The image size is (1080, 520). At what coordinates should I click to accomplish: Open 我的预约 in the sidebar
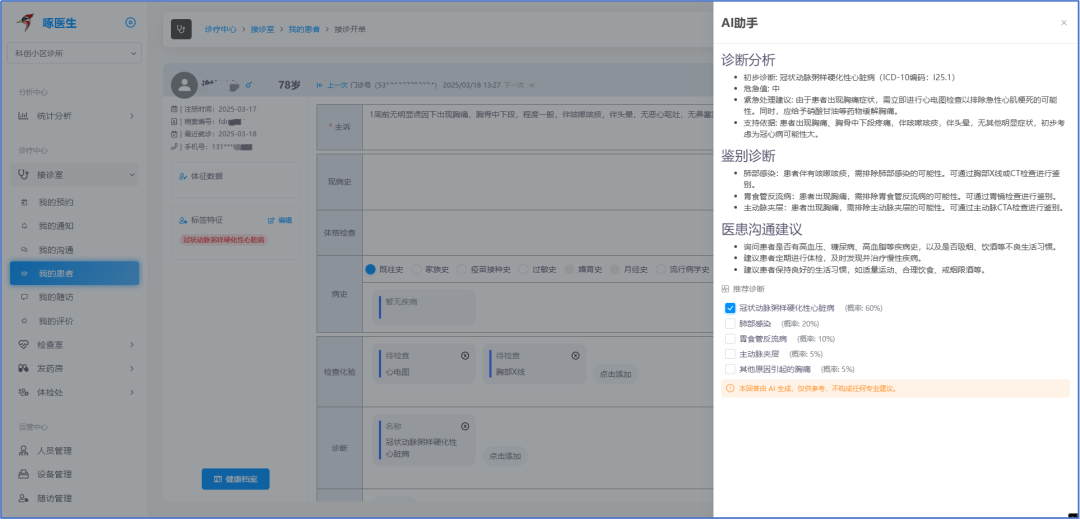(56, 202)
